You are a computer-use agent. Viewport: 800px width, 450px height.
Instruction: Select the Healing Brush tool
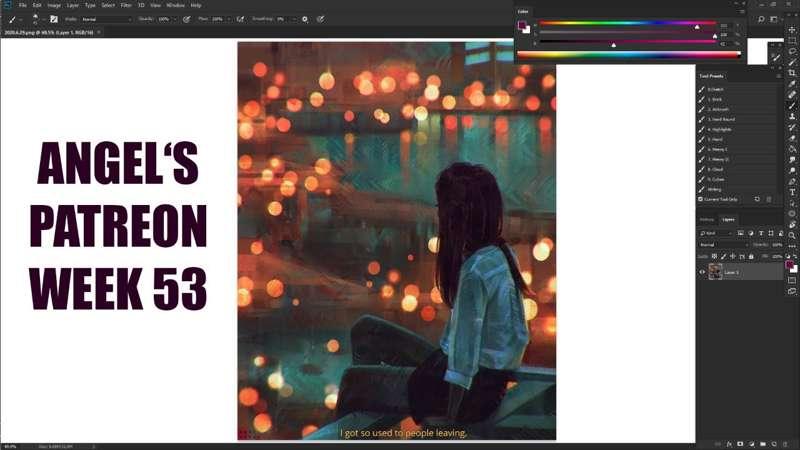point(792,94)
